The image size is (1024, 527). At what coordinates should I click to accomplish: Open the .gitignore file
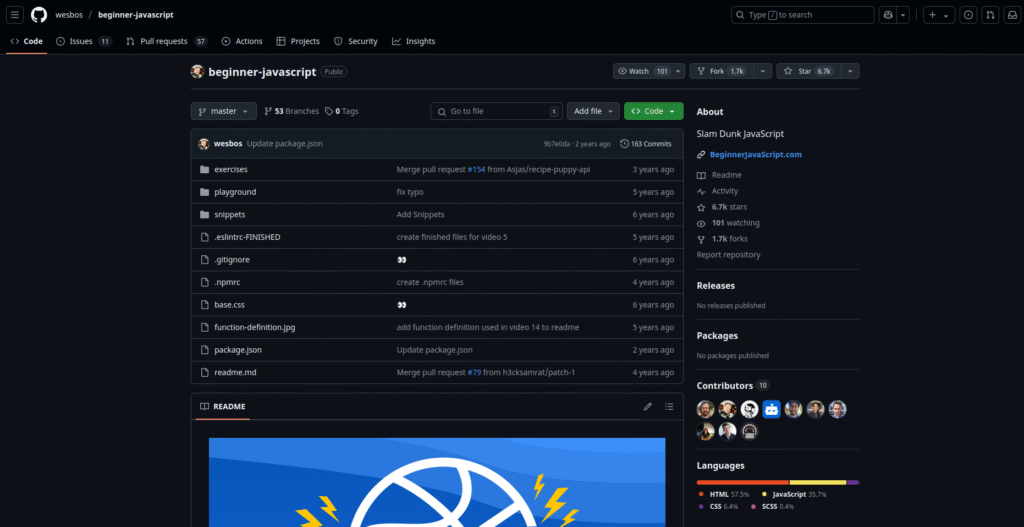pyautogui.click(x=232, y=259)
